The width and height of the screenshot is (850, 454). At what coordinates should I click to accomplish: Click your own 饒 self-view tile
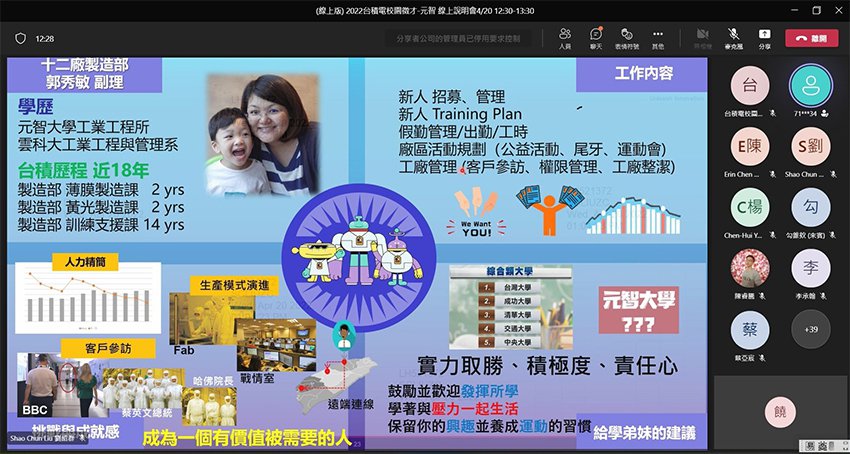(781, 413)
